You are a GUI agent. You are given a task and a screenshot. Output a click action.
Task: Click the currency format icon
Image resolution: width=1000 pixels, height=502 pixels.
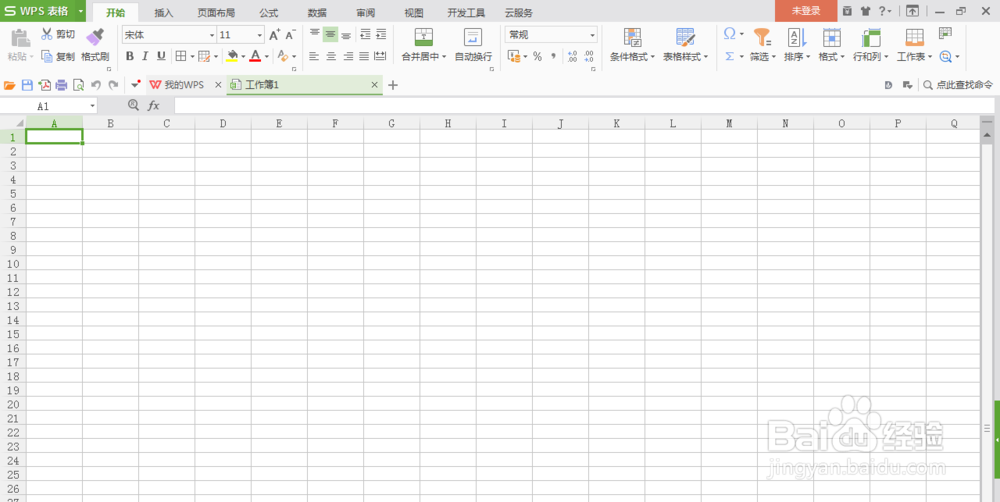pos(515,56)
